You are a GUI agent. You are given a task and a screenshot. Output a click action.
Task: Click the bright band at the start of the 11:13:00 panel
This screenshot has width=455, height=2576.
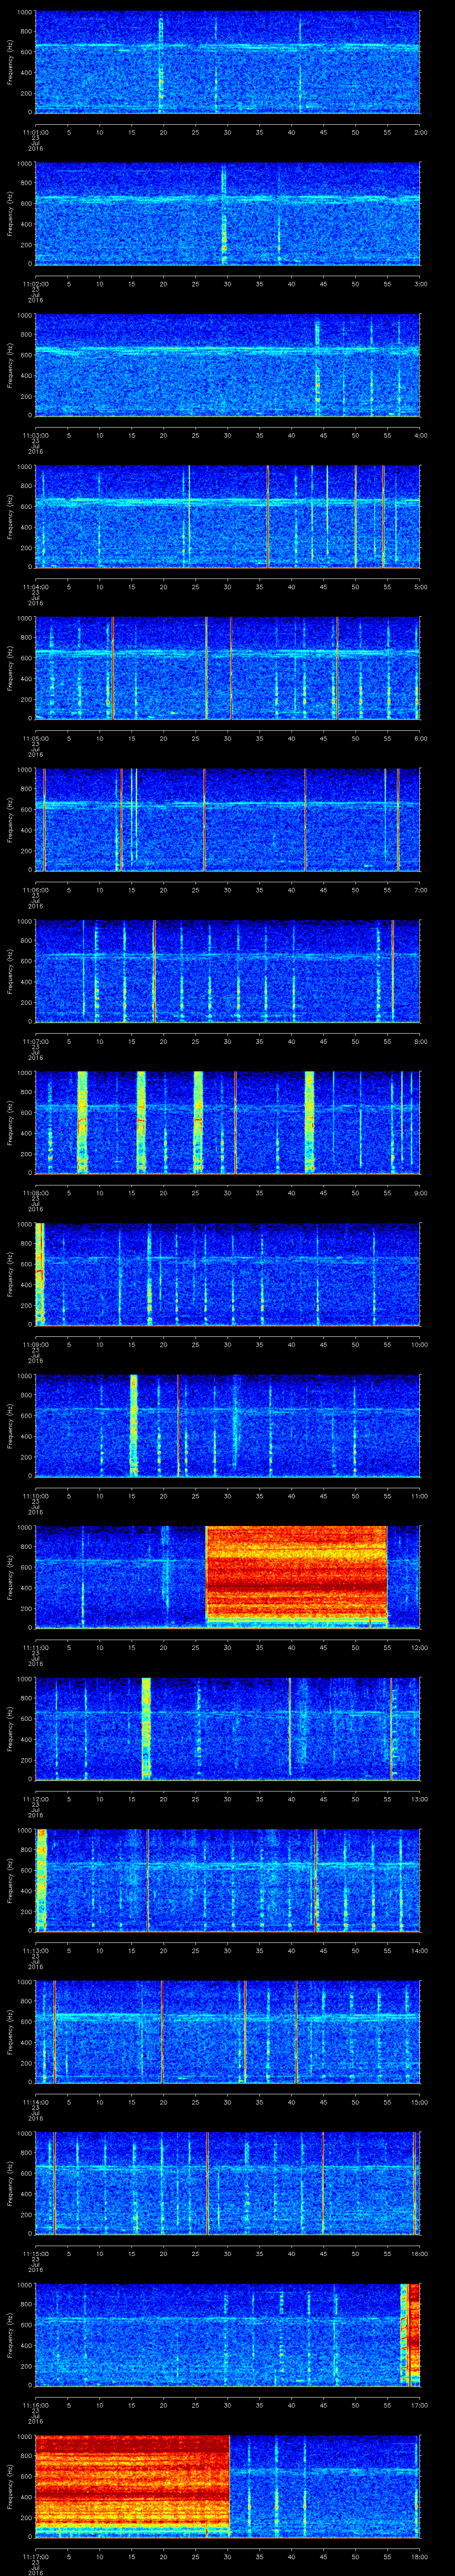pos(41,1880)
